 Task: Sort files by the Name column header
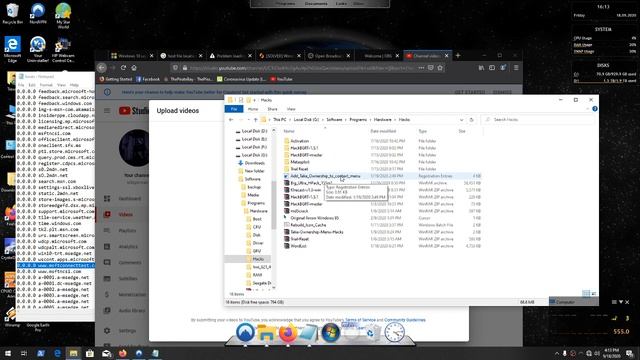coord(289,131)
